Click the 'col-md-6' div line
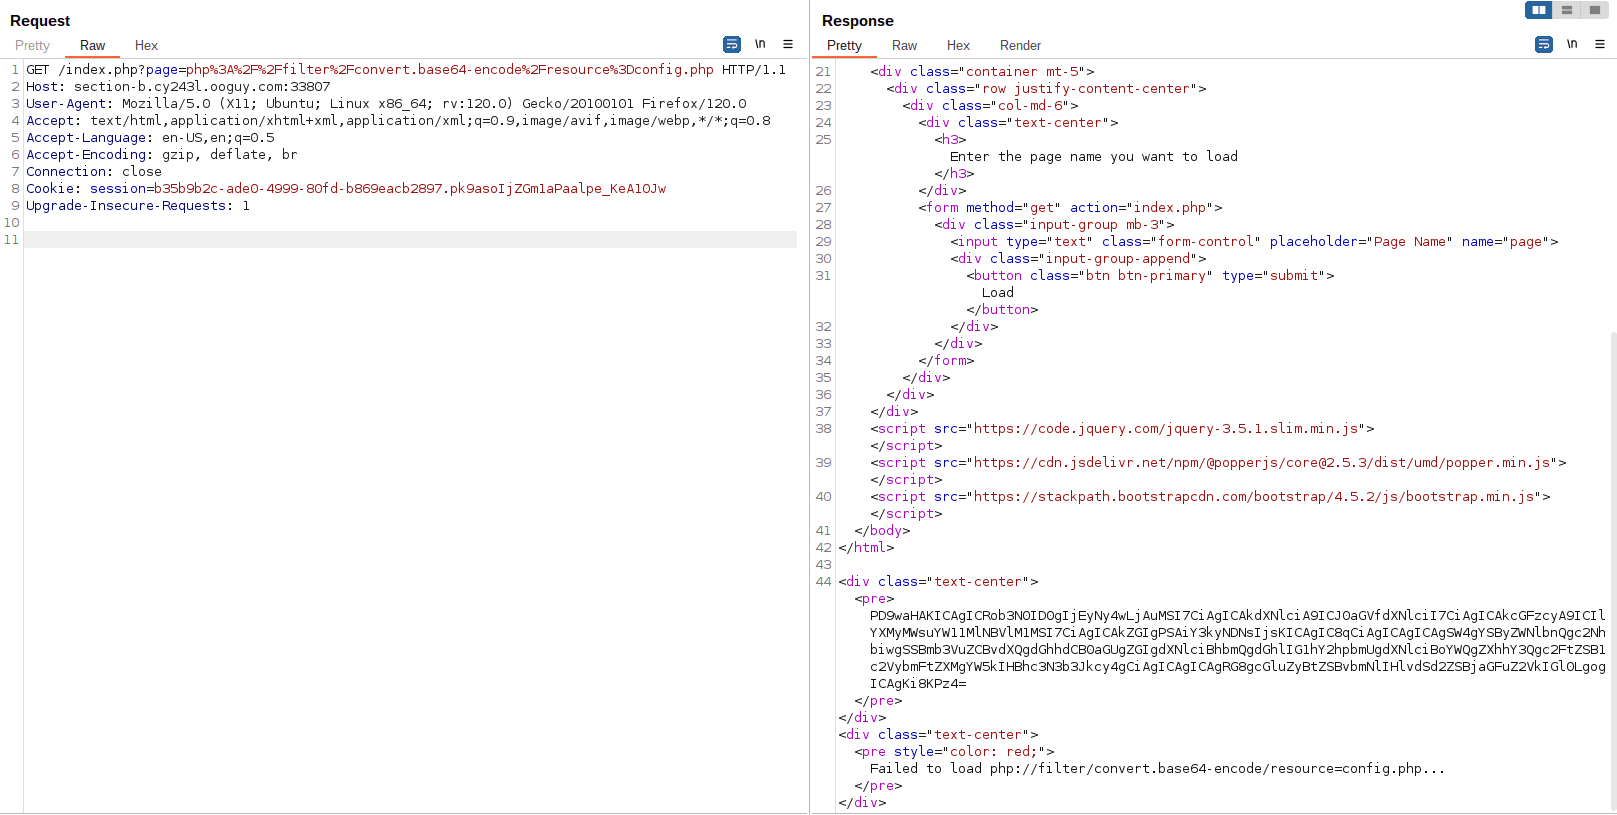Image resolution: width=1617 pixels, height=815 pixels. pos(990,106)
